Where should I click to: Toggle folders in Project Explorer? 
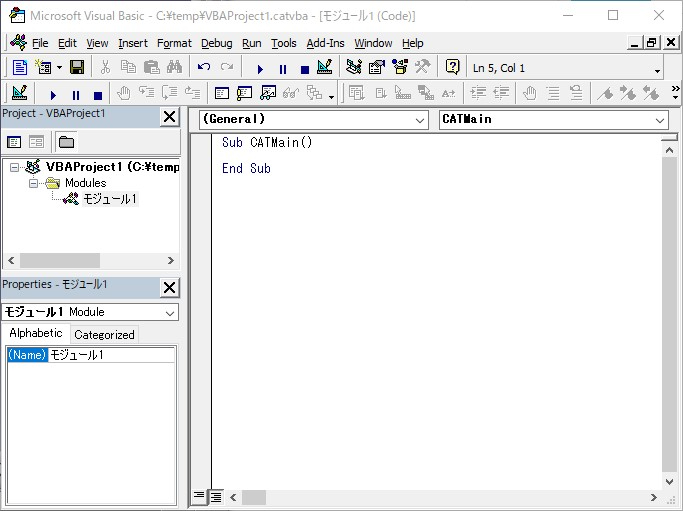[x=66, y=142]
